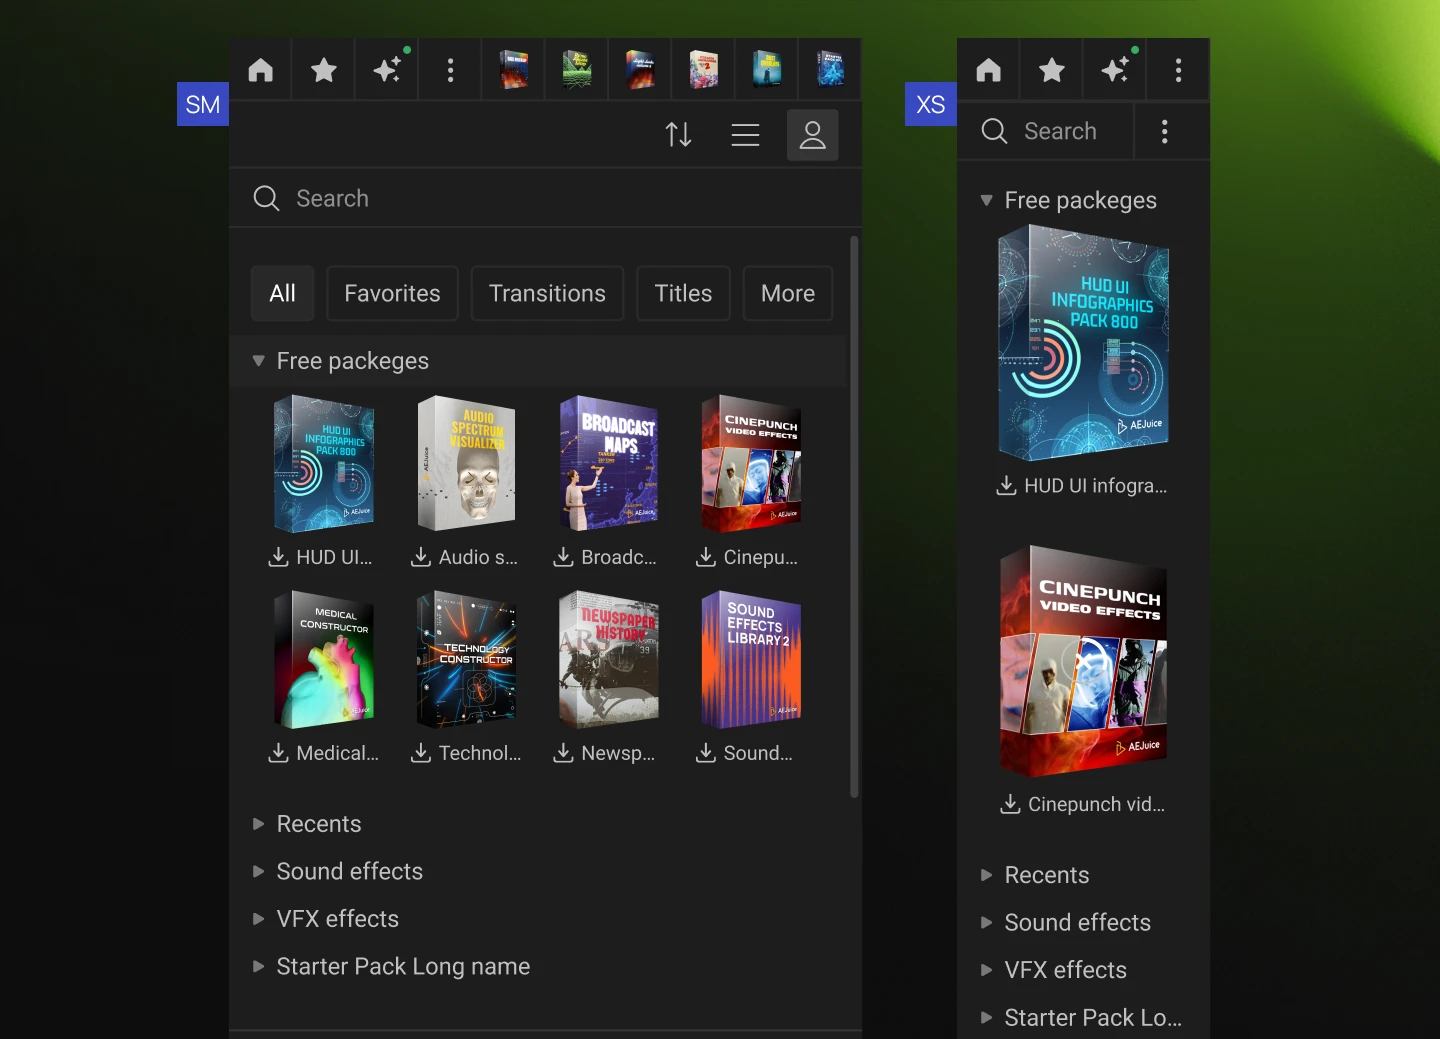Select the Medical Constructor pack thumbnail
This screenshot has width=1440, height=1039.
tap(324, 659)
